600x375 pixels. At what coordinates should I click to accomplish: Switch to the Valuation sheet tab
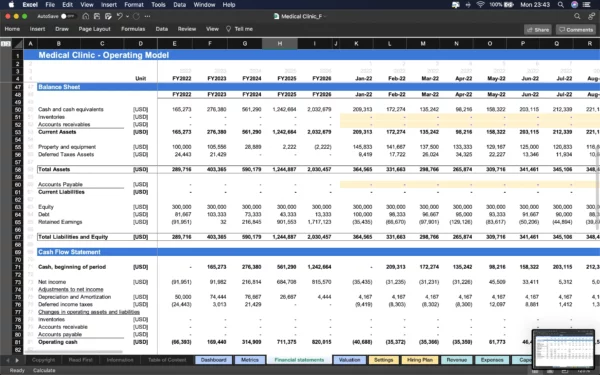pyautogui.click(x=349, y=360)
